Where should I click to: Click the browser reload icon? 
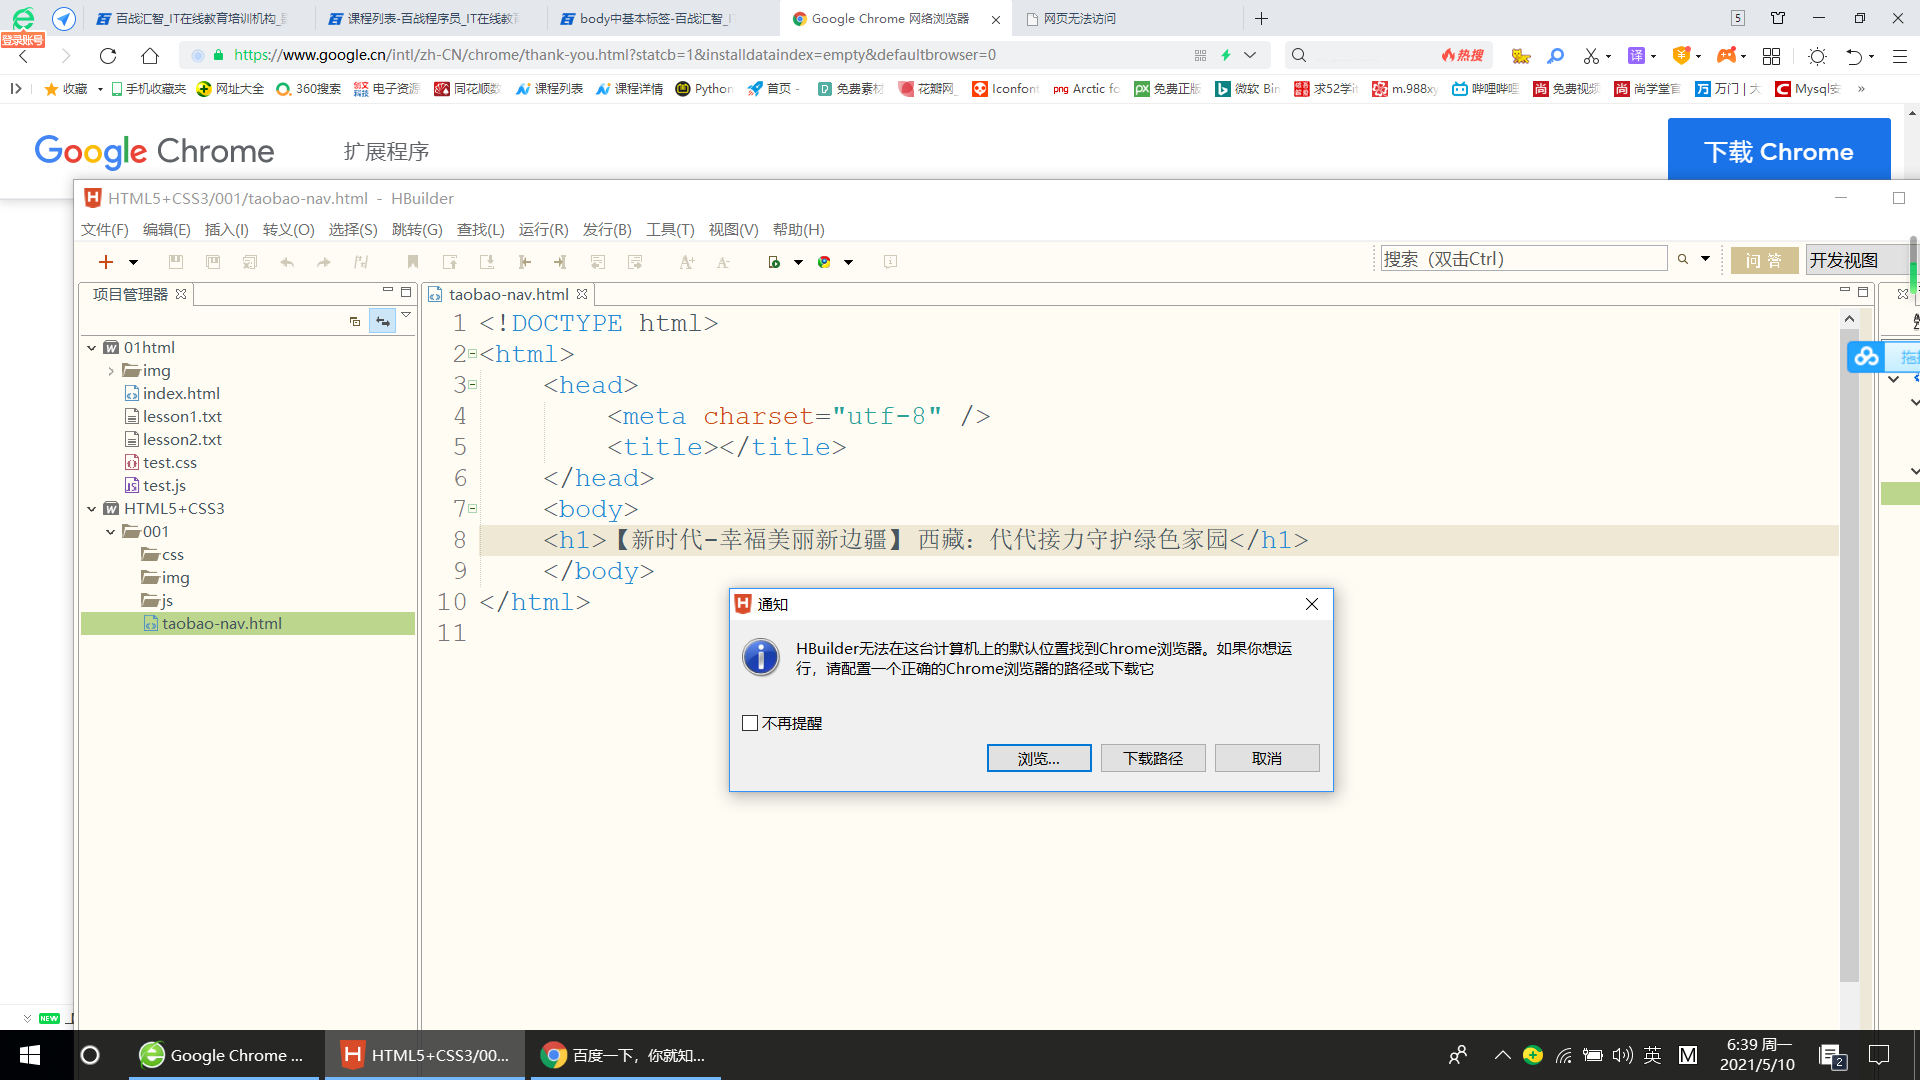pyautogui.click(x=108, y=56)
